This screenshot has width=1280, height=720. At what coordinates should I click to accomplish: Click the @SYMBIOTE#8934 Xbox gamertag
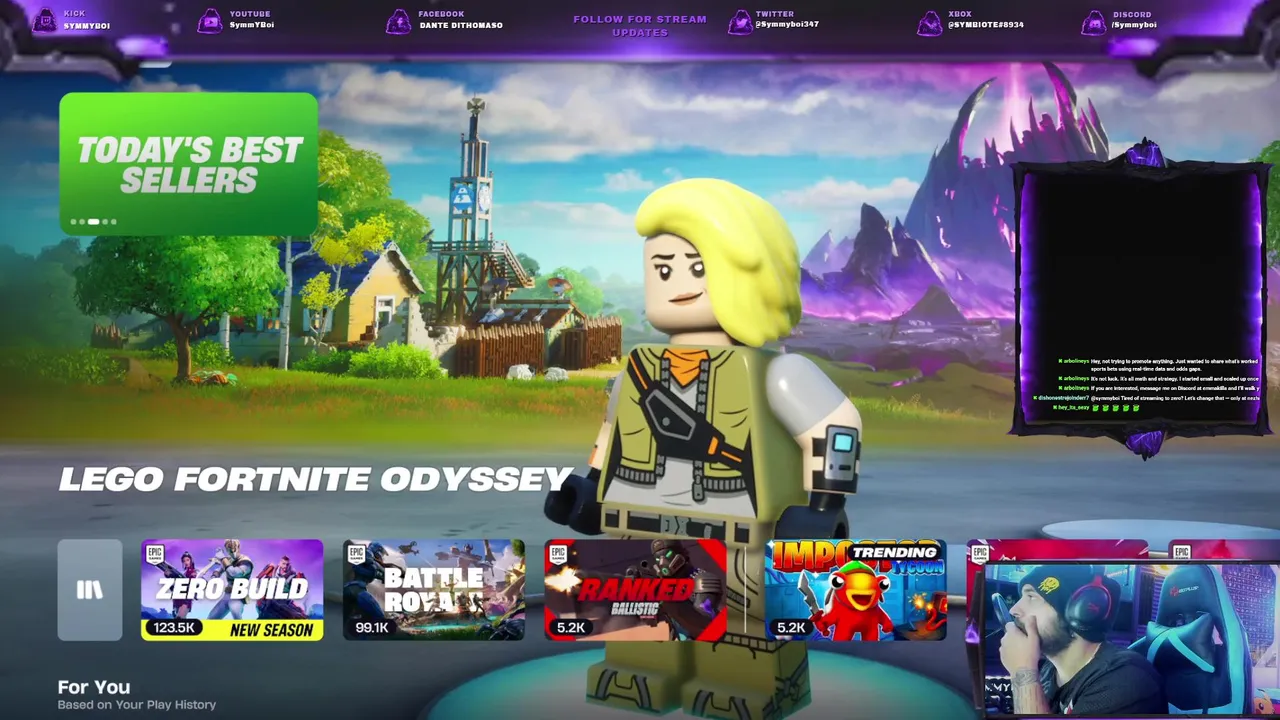click(x=986, y=25)
